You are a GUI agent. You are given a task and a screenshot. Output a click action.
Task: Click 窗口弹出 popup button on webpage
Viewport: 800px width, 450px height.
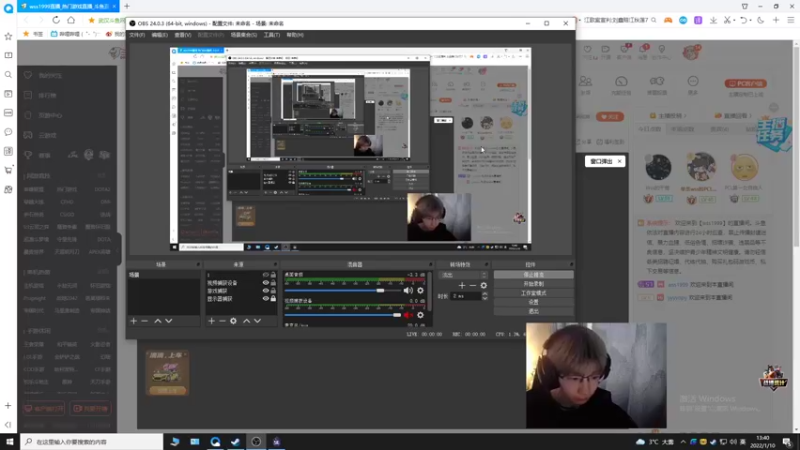pos(601,161)
